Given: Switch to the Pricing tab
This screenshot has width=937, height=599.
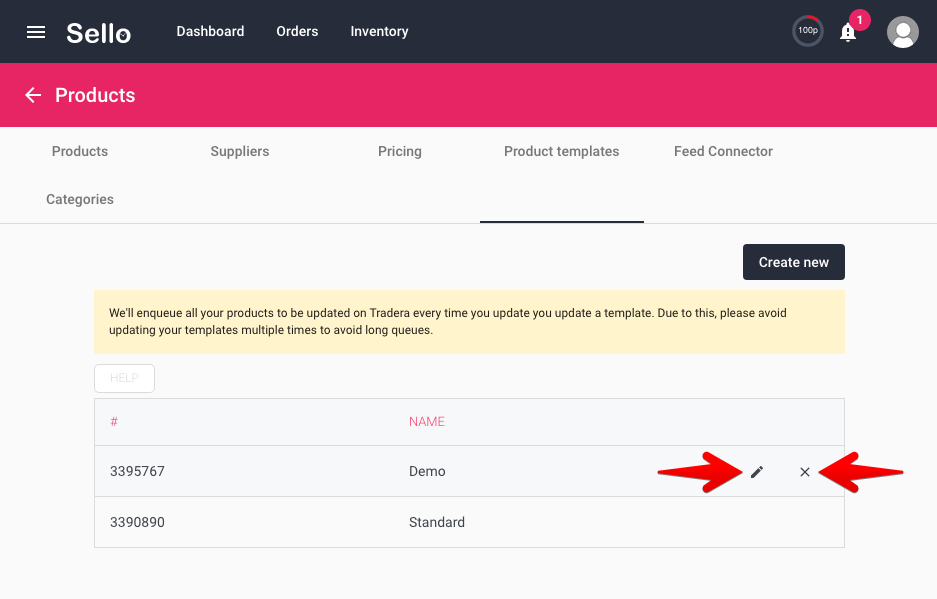Looking at the screenshot, I should [x=400, y=151].
